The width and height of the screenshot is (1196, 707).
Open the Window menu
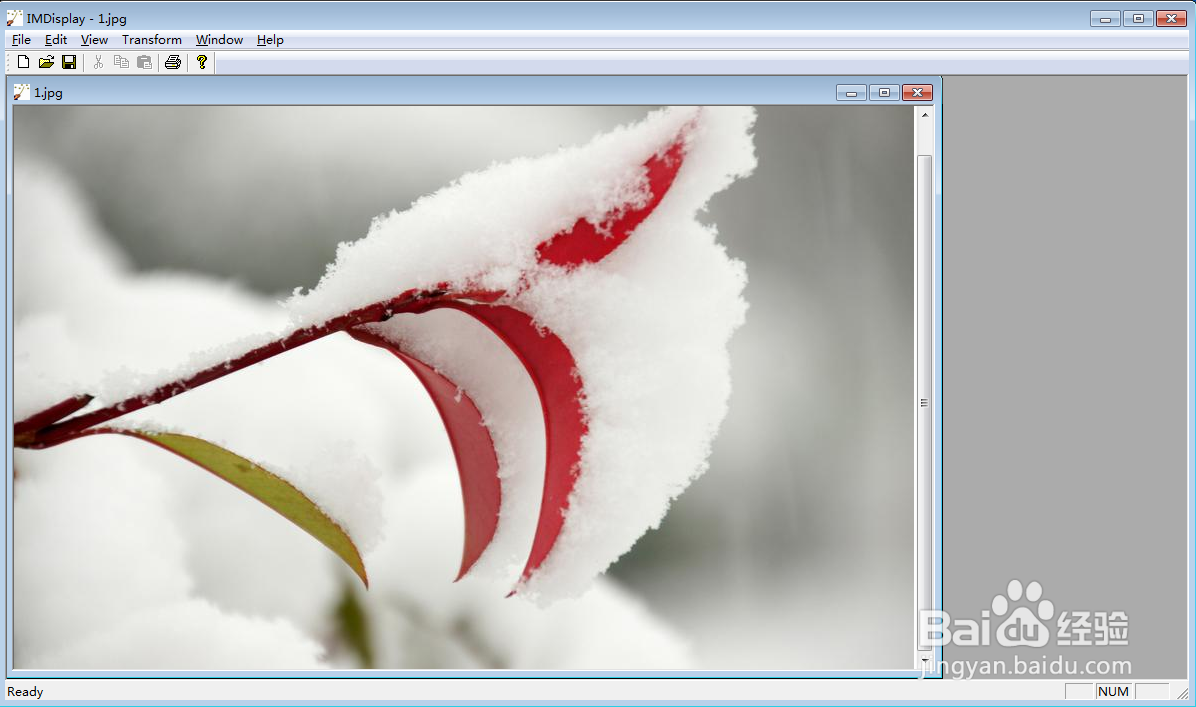point(220,40)
